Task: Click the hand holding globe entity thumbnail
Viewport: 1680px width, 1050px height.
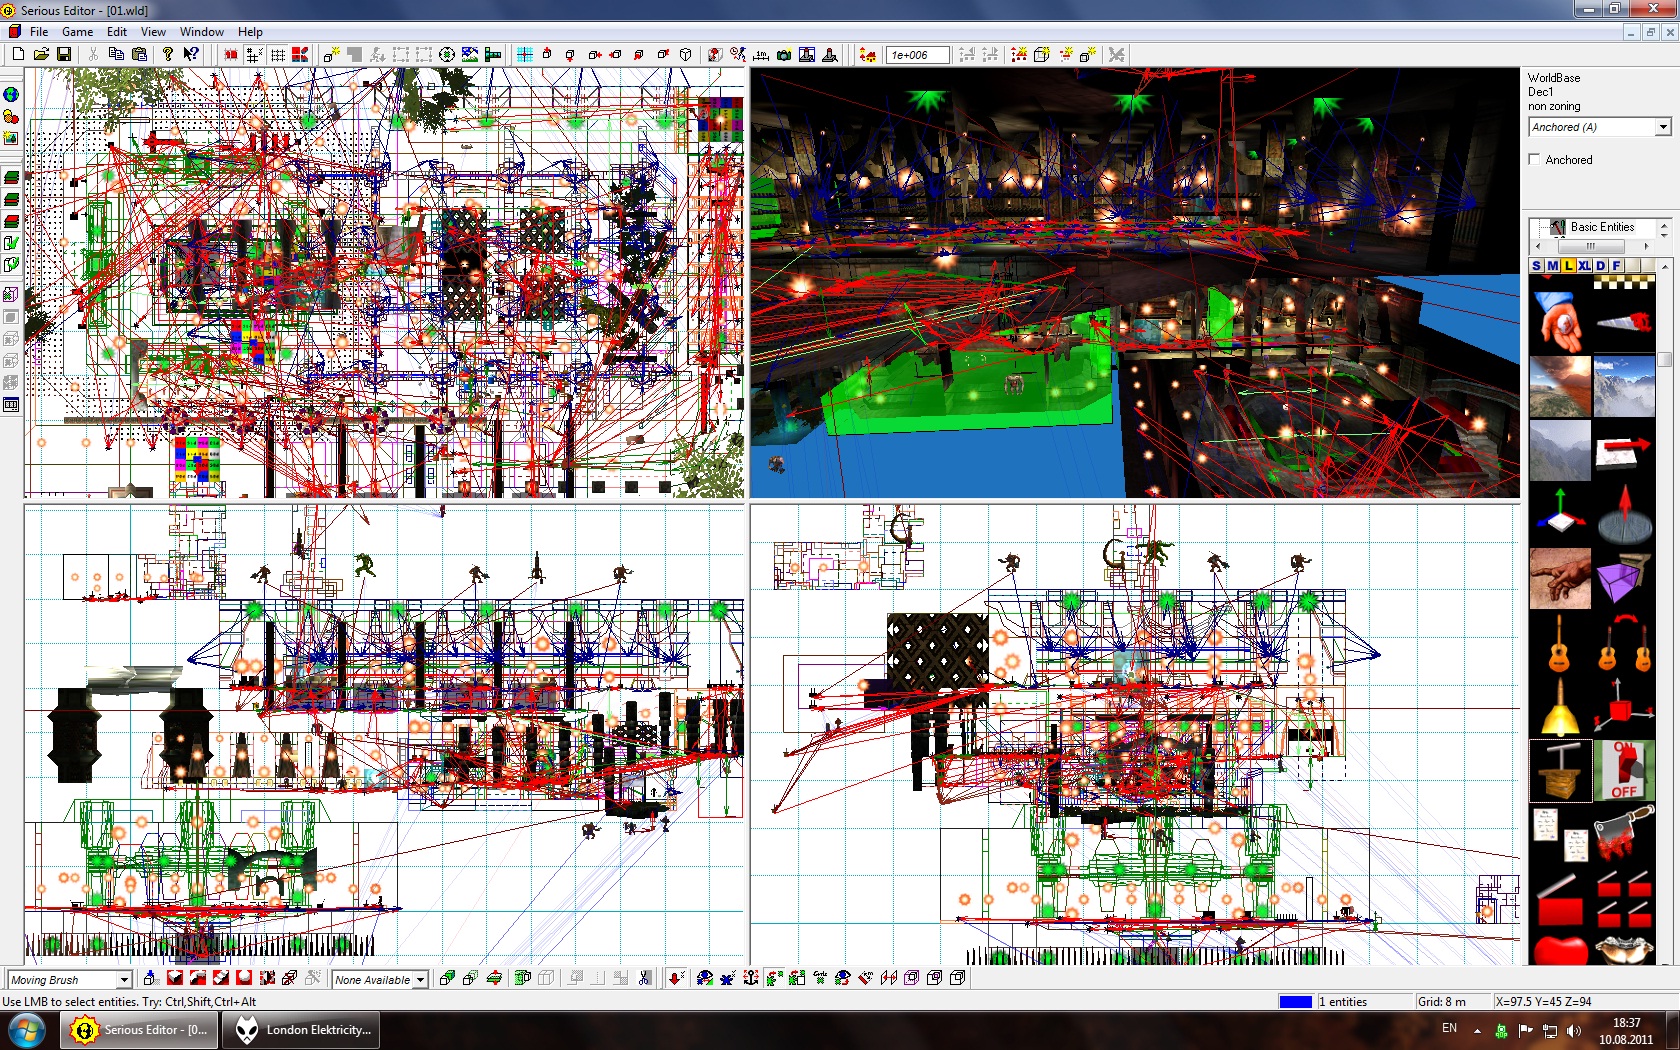Action: tap(1560, 321)
